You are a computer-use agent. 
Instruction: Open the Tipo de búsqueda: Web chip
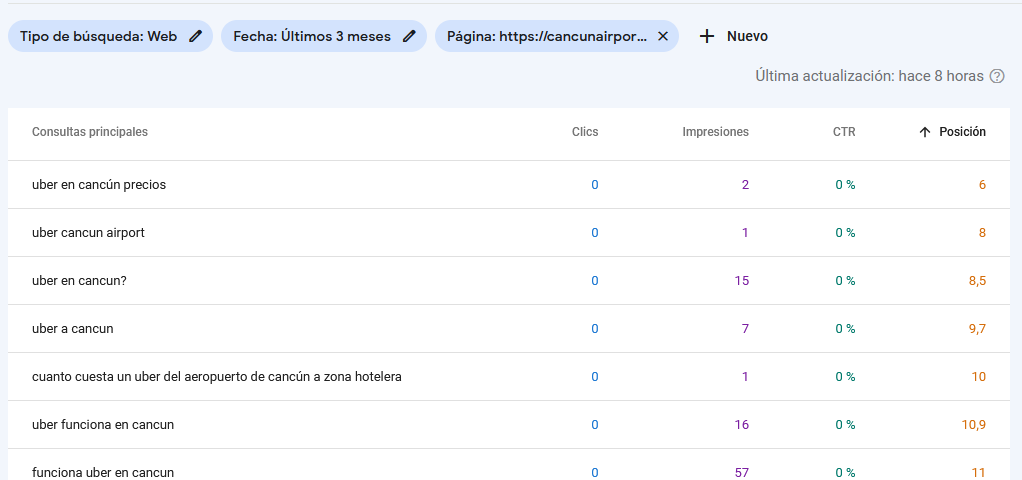point(110,37)
